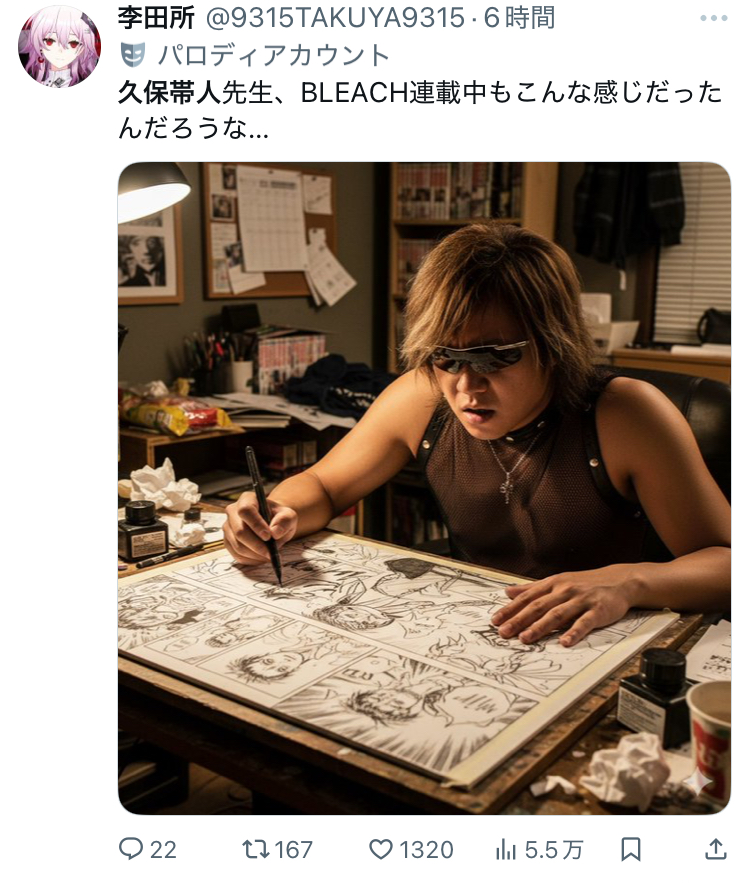Open the 6時間 timestamp link

(x=519, y=18)
